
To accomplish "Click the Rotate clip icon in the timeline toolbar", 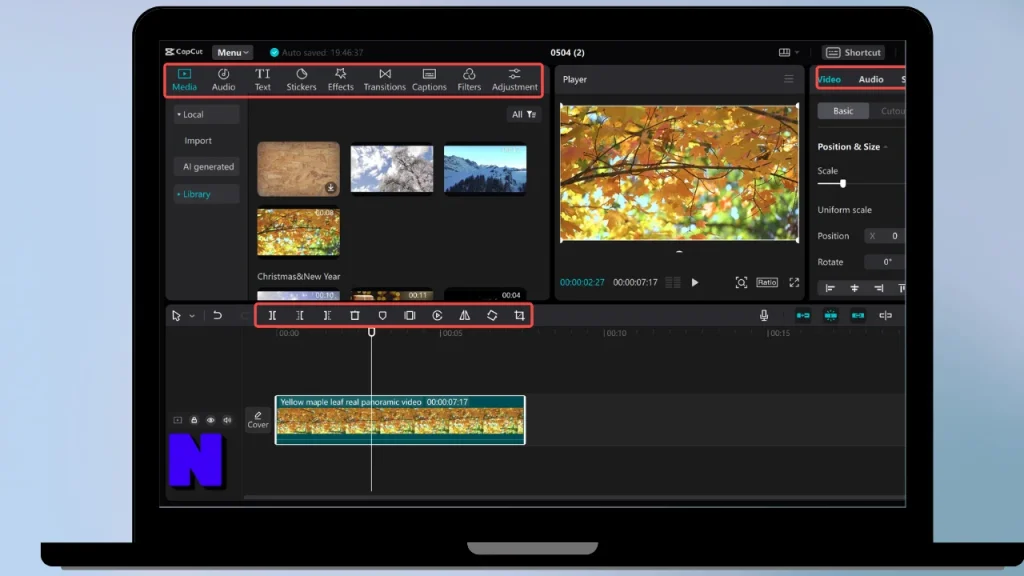I will [492, 315].
